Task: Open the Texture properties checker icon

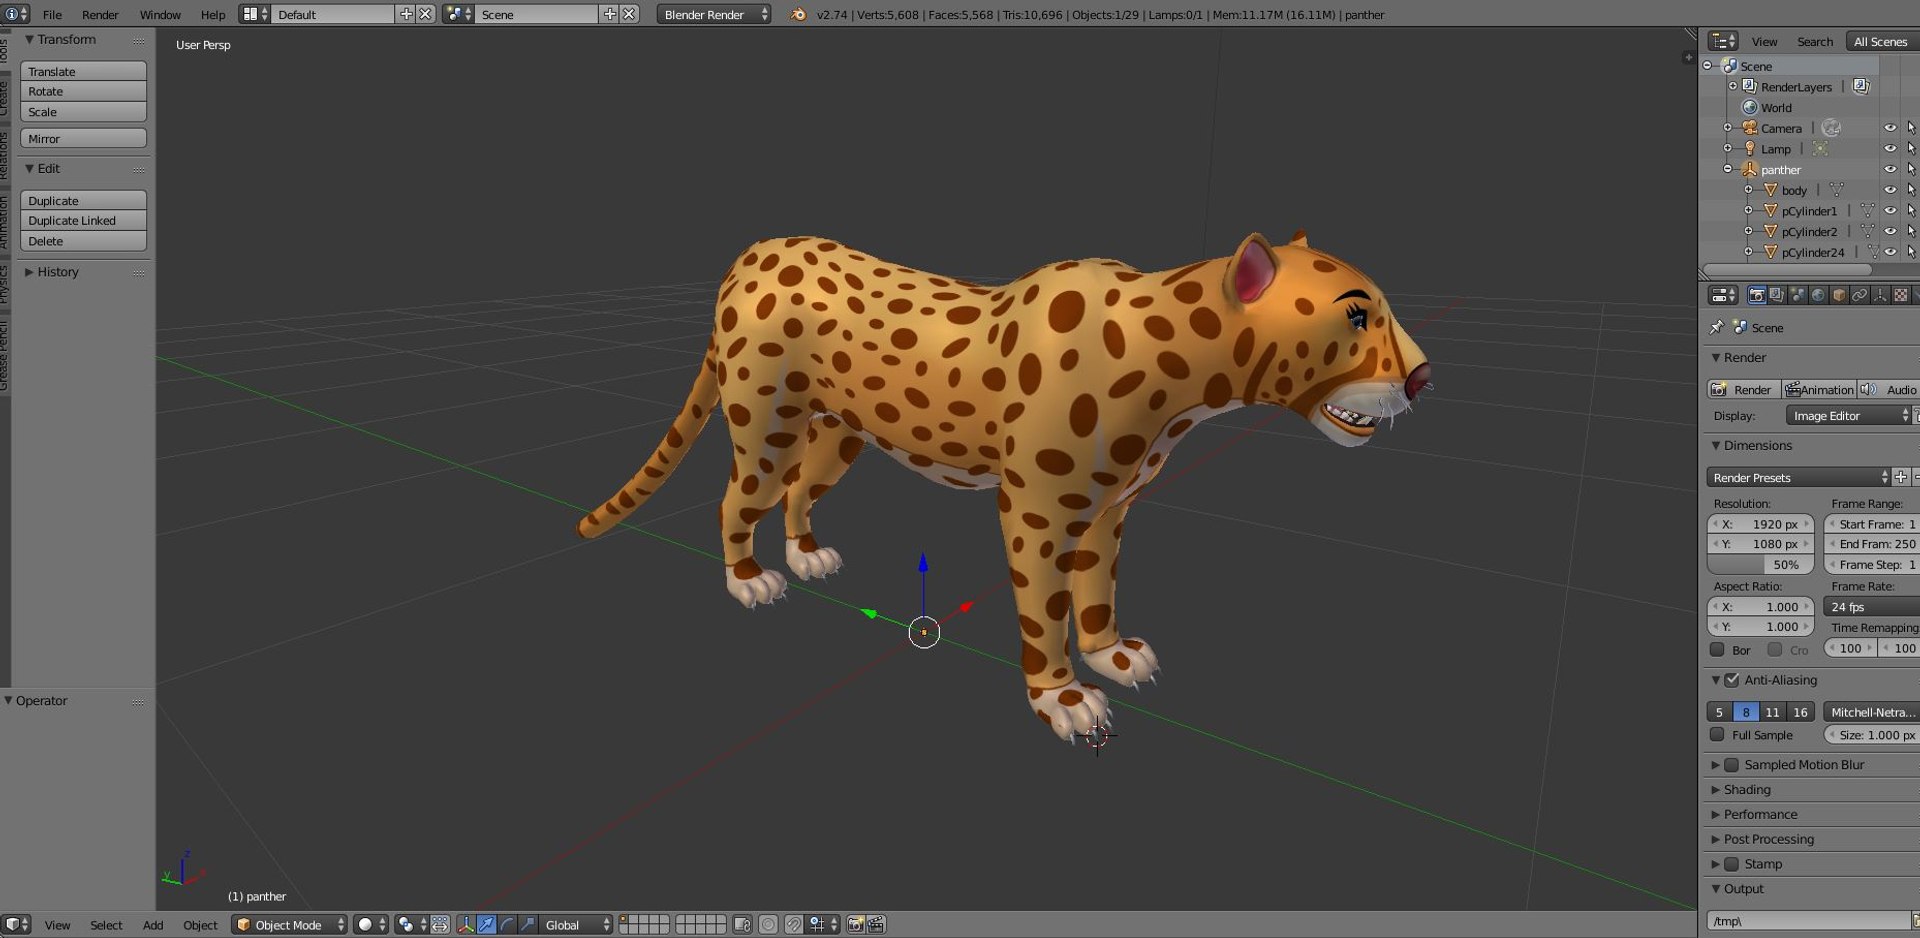Action: [1901, 295]
